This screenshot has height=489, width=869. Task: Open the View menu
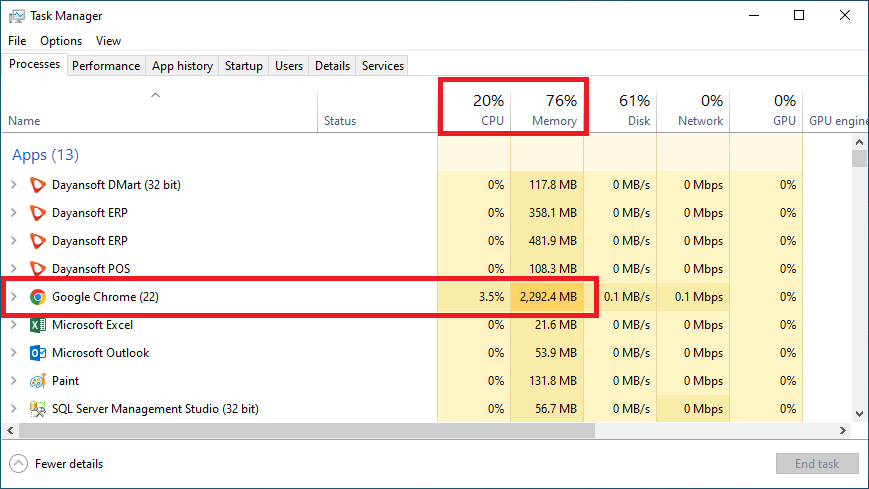click(108, 41)
